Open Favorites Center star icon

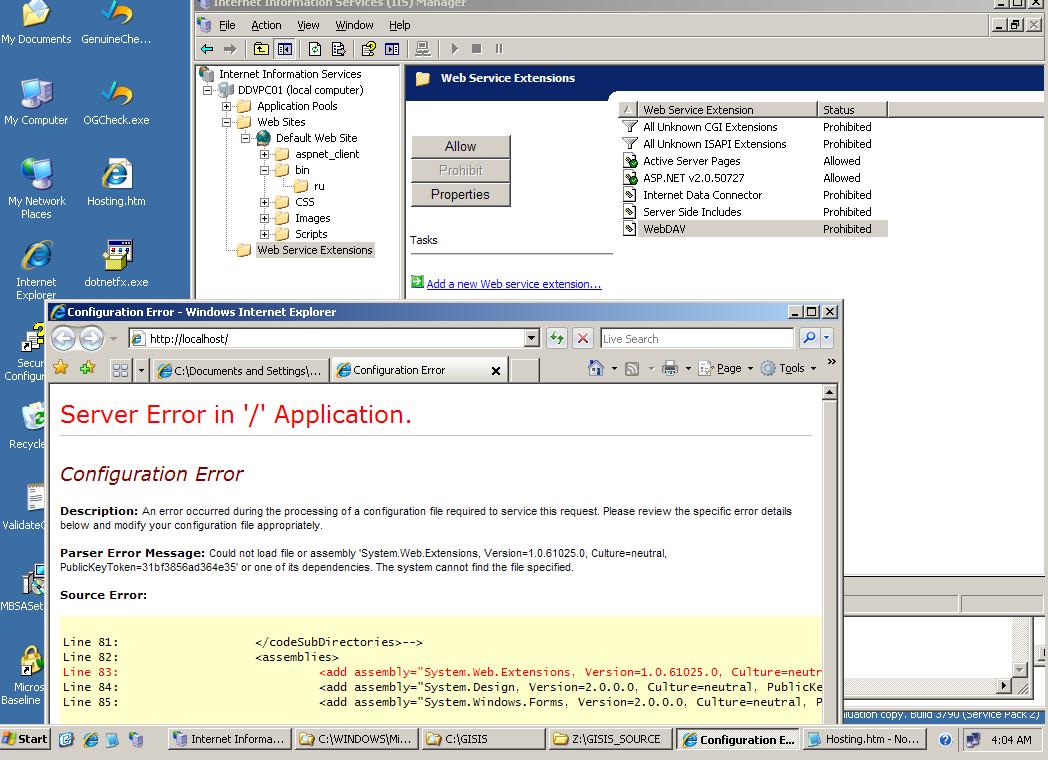[x=61, y=368]
